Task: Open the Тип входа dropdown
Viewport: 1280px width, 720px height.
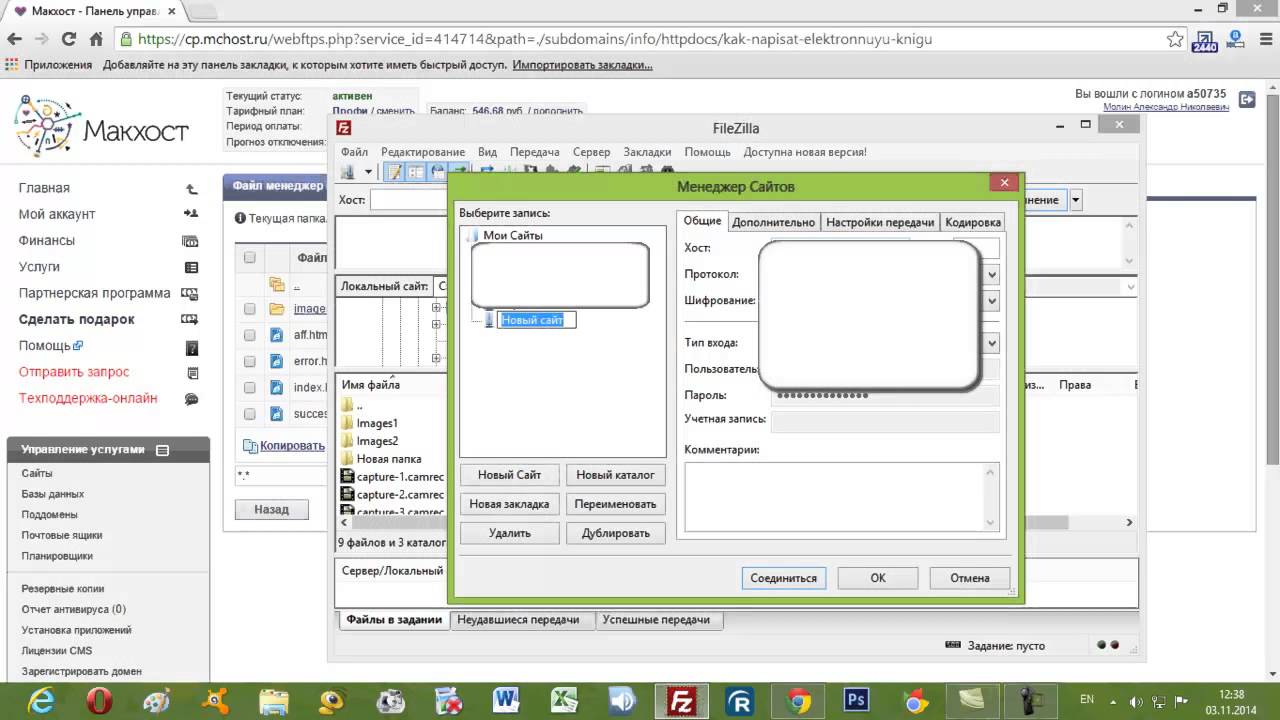Action: [x=991, y=343]
